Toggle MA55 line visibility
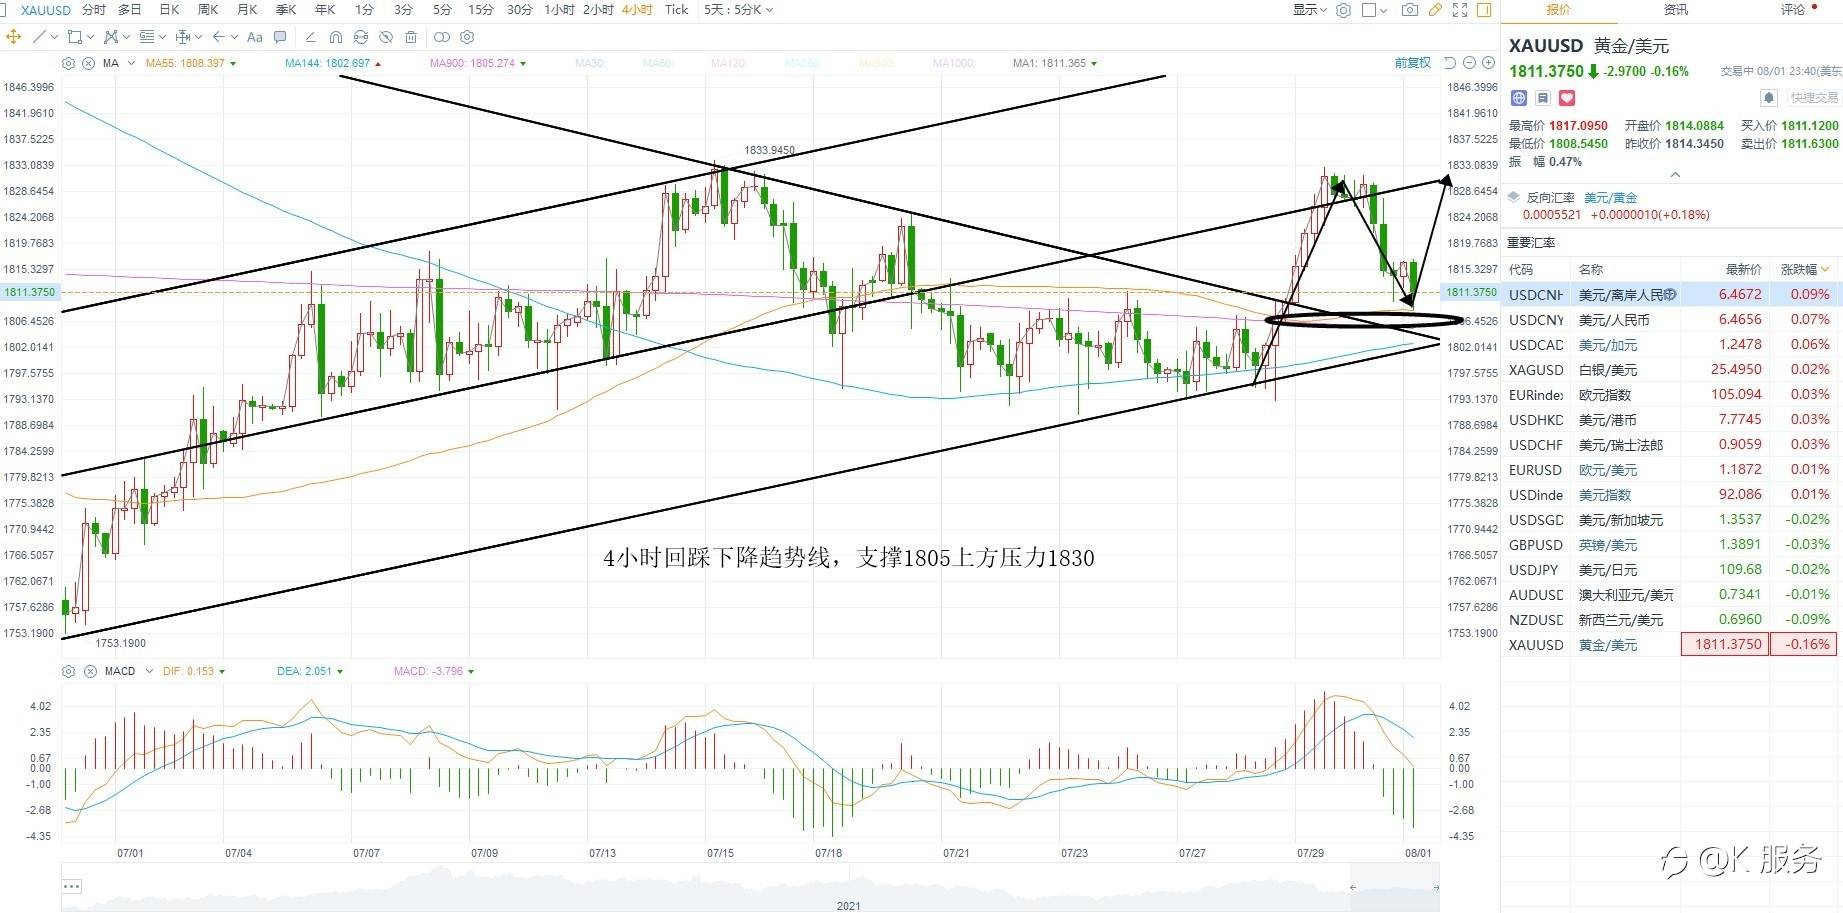This screenshot has width=1843, height=913. click(x=190, y=63)
